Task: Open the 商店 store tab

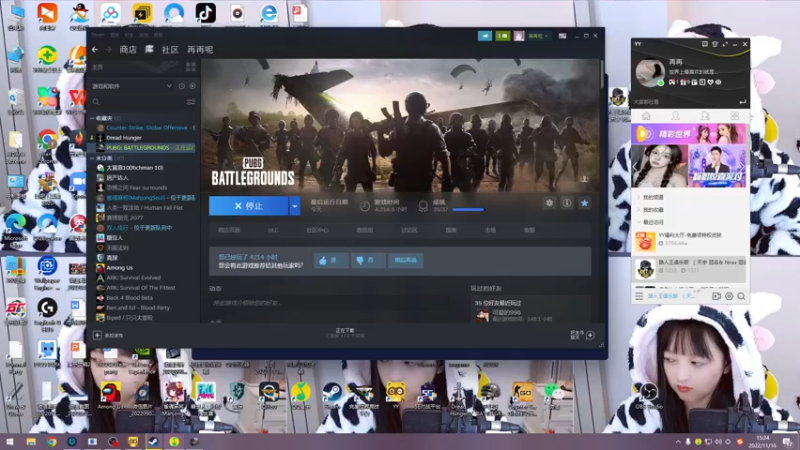Action: pyautogui.click(x=128, y=49)
